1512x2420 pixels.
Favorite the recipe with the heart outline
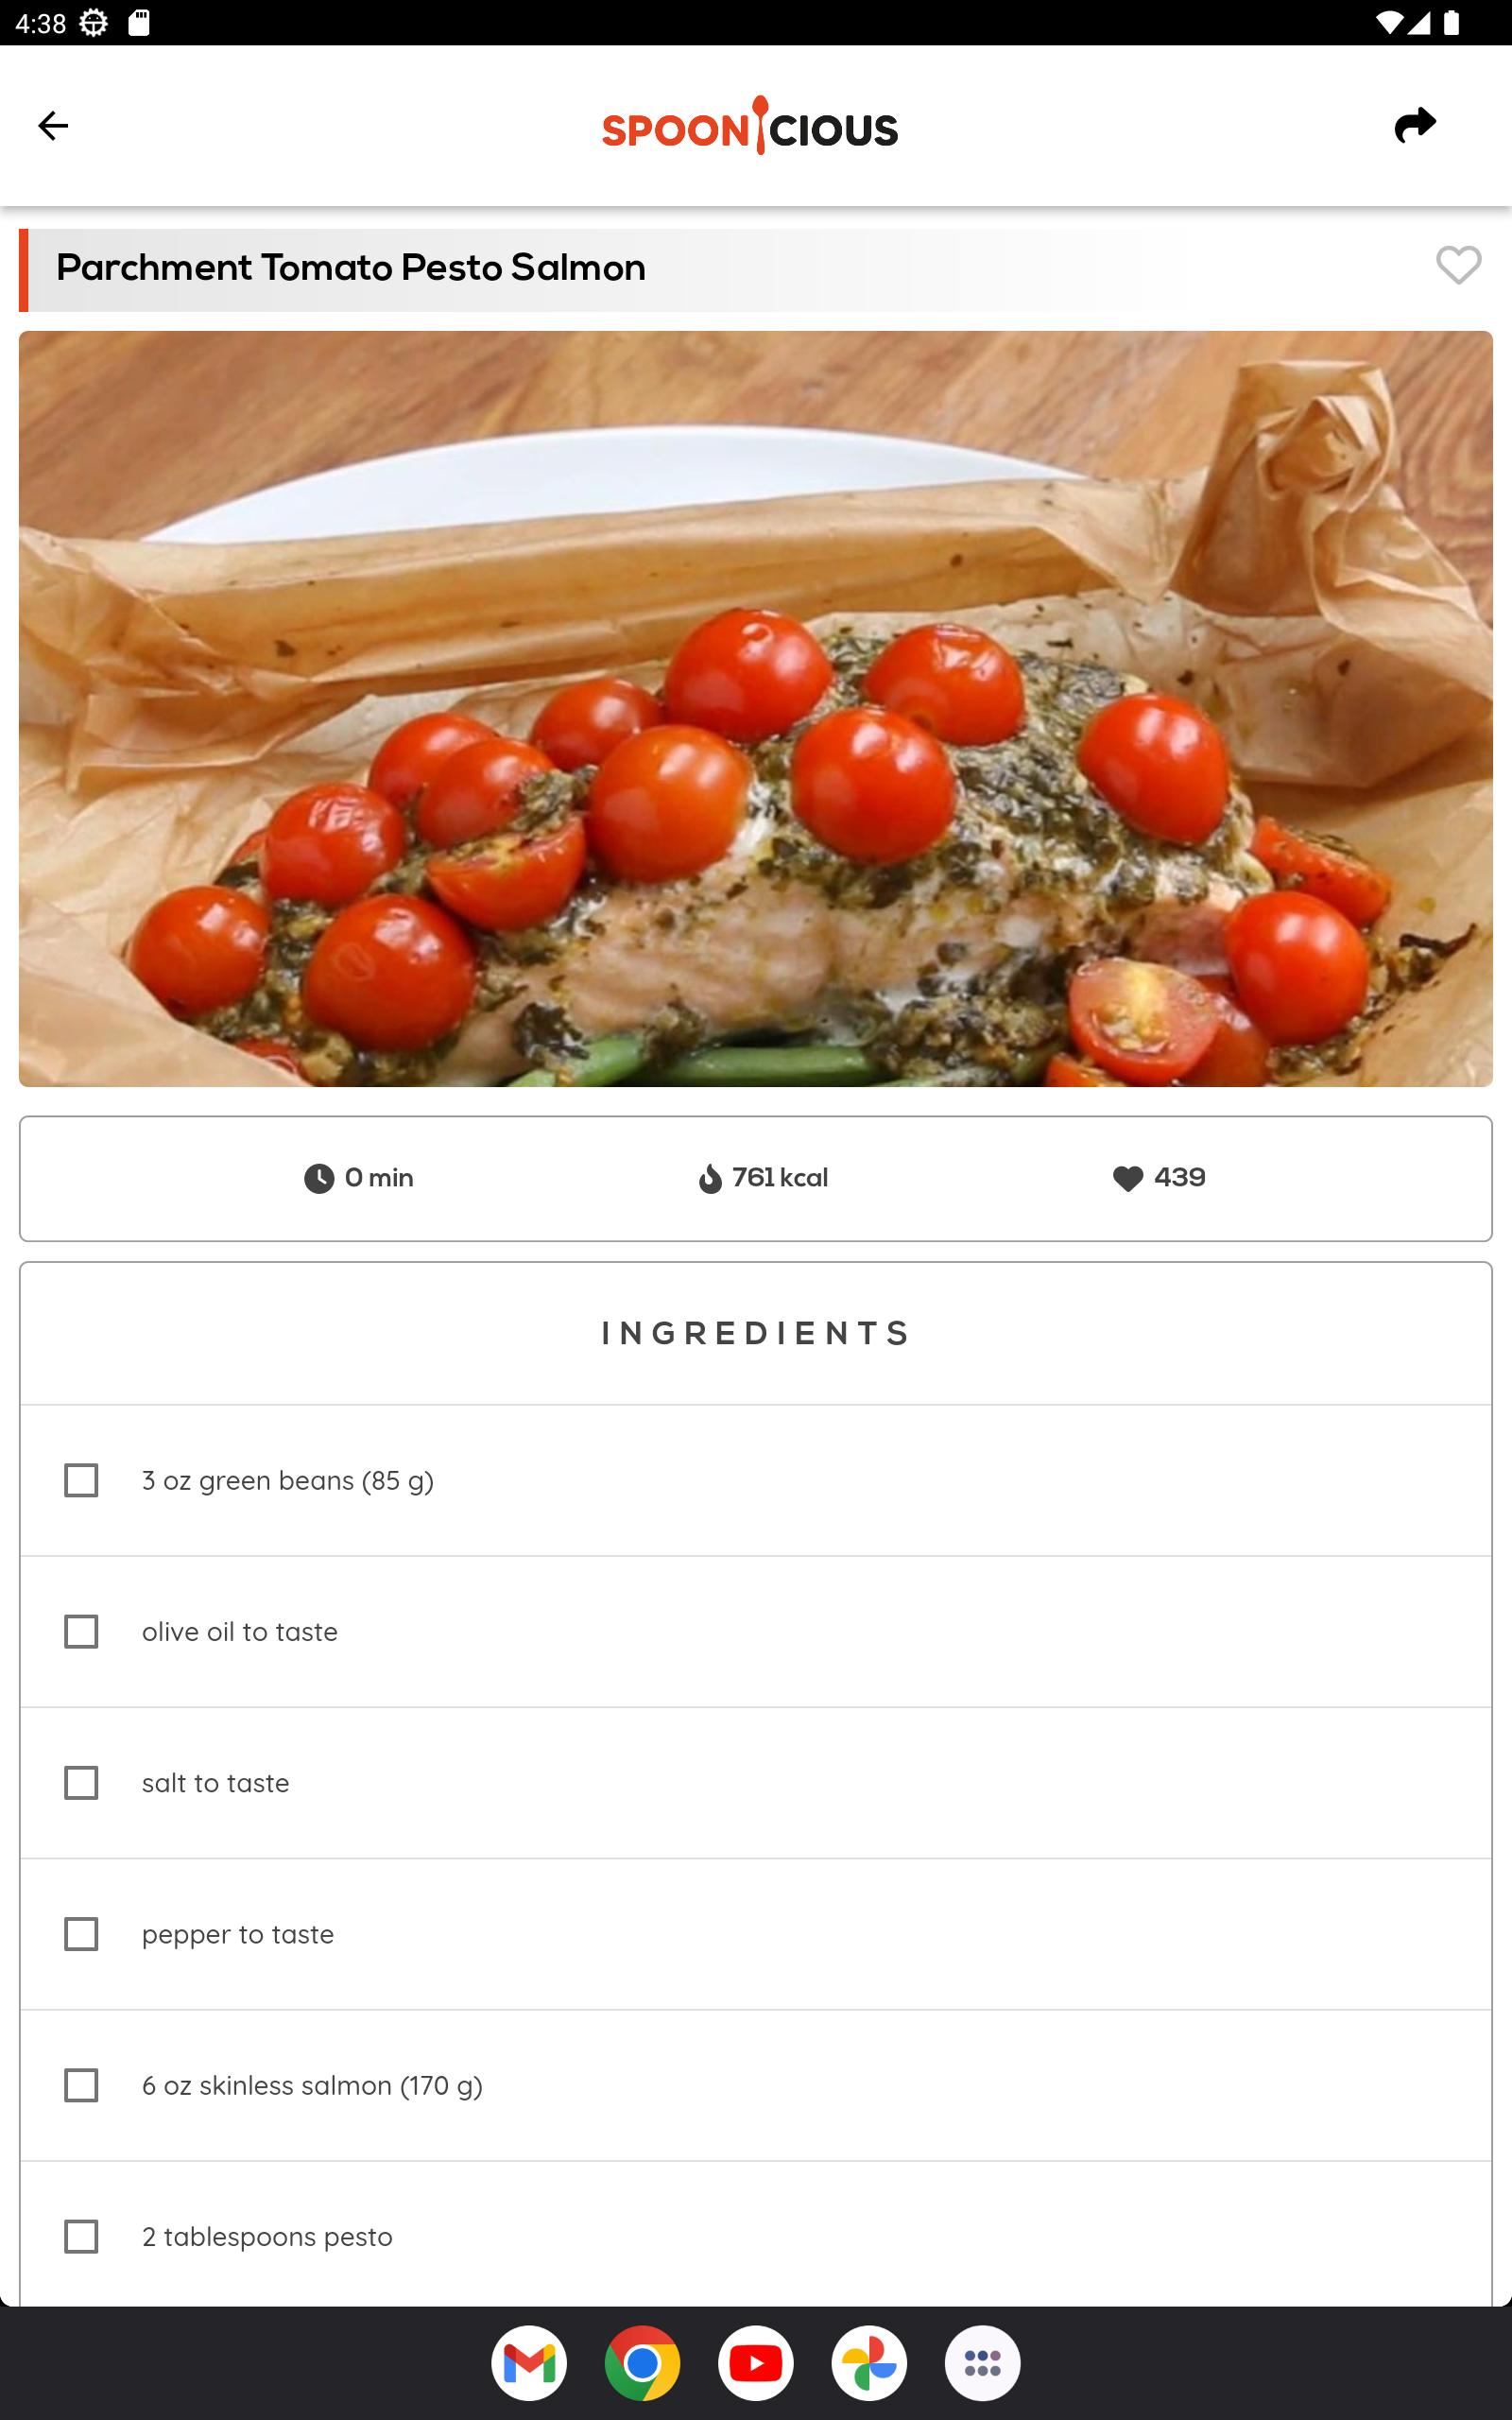pos(1458,265)
